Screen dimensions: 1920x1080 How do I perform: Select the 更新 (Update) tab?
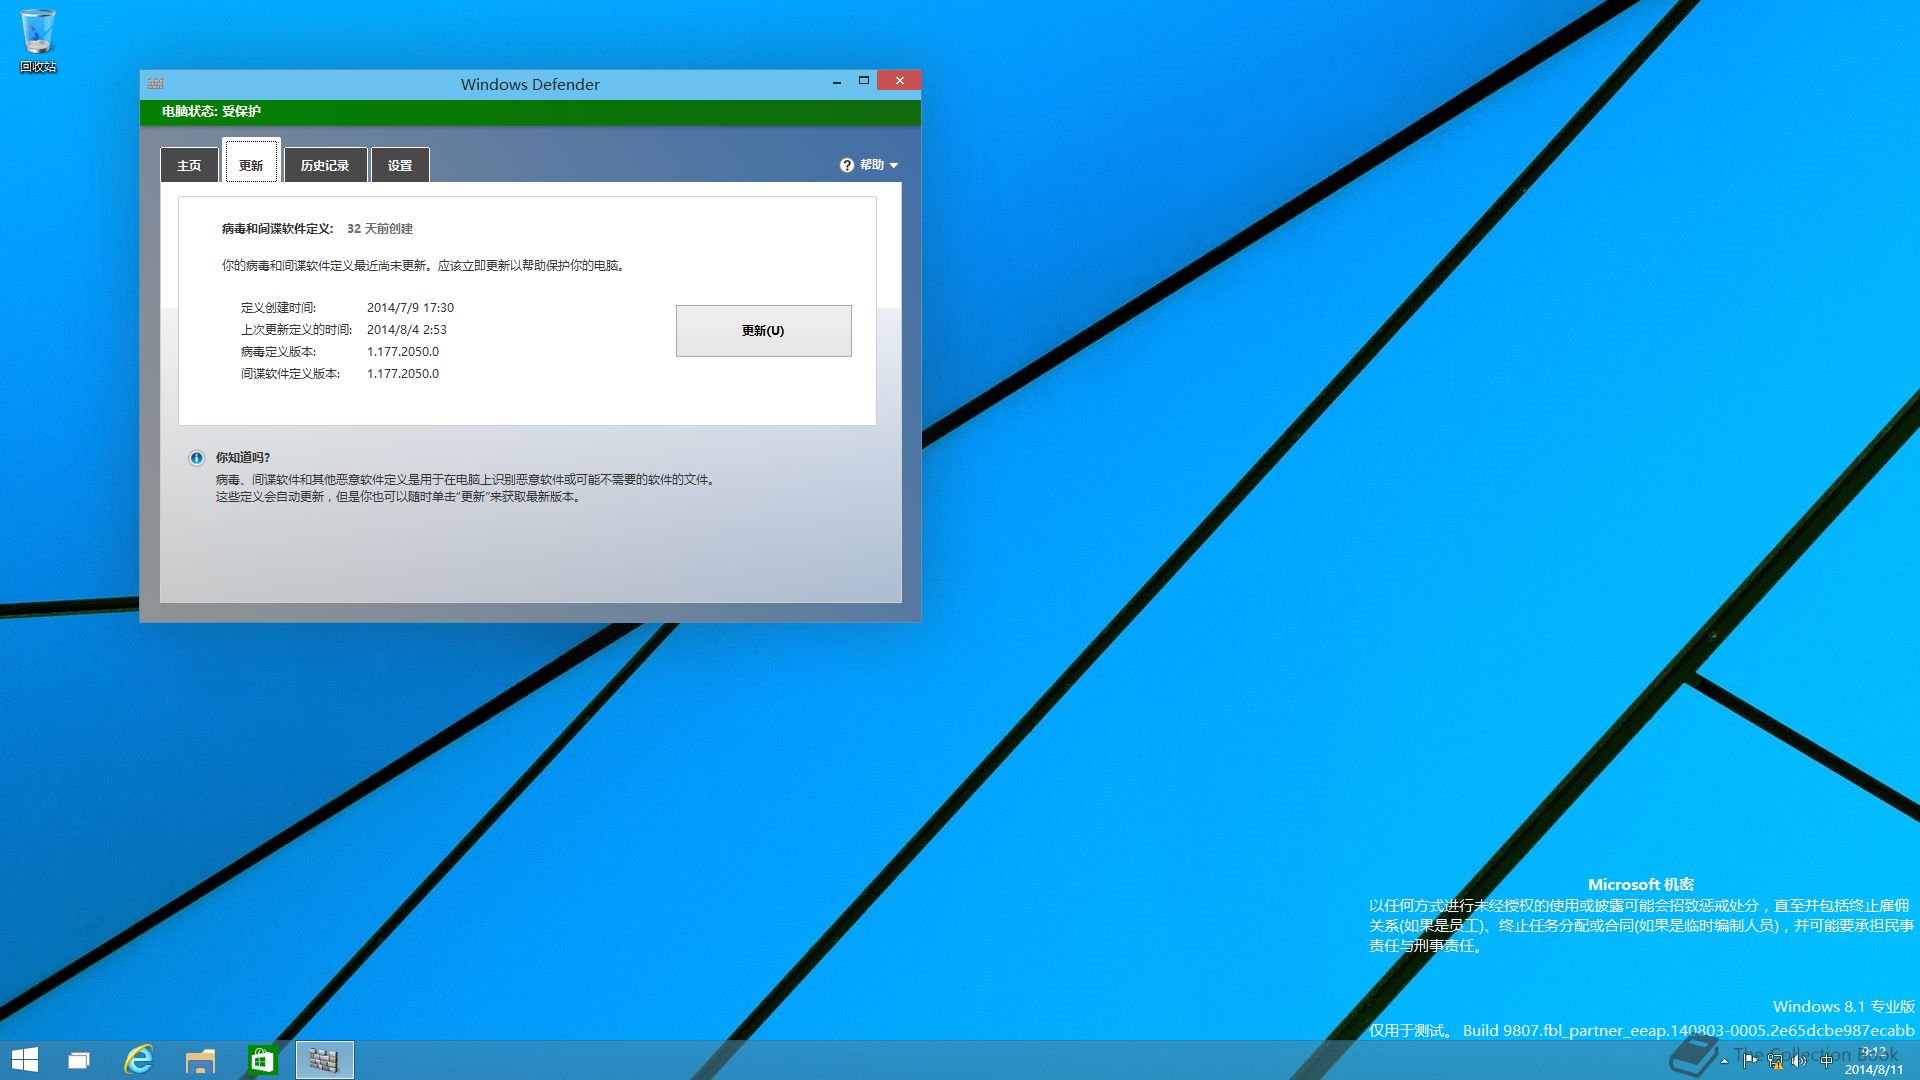coord(251,162)
